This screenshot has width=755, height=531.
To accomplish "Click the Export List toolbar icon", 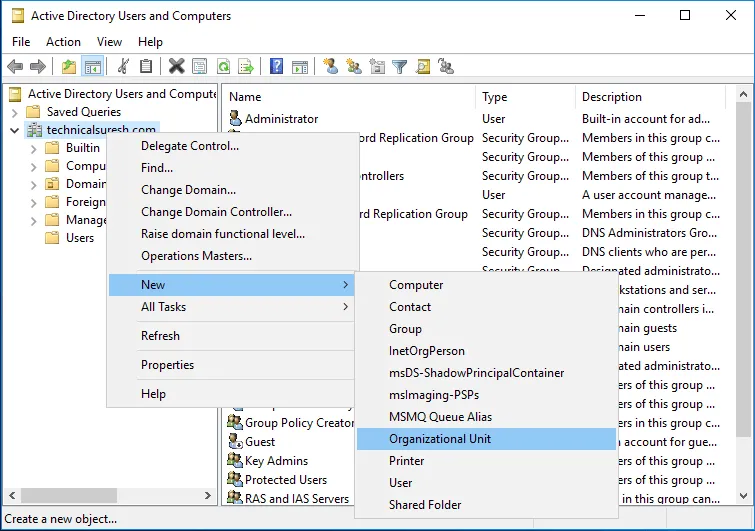I will click(x=246, y=66).
